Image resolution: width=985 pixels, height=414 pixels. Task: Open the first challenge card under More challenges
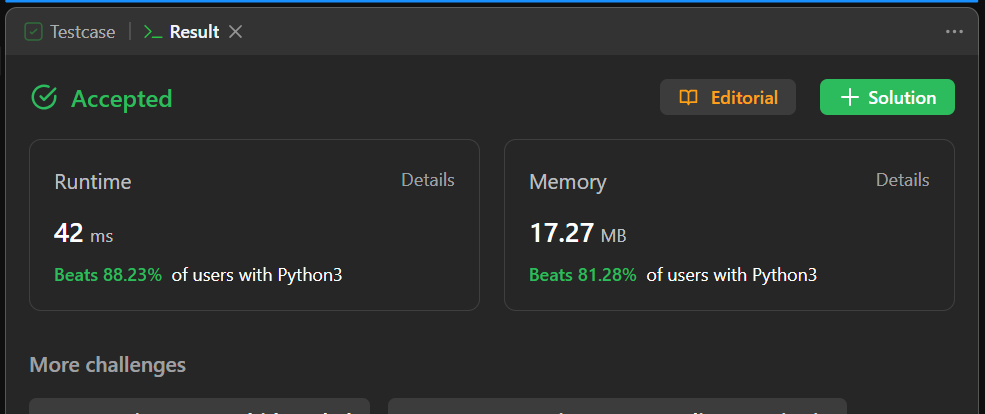point(200,406)
